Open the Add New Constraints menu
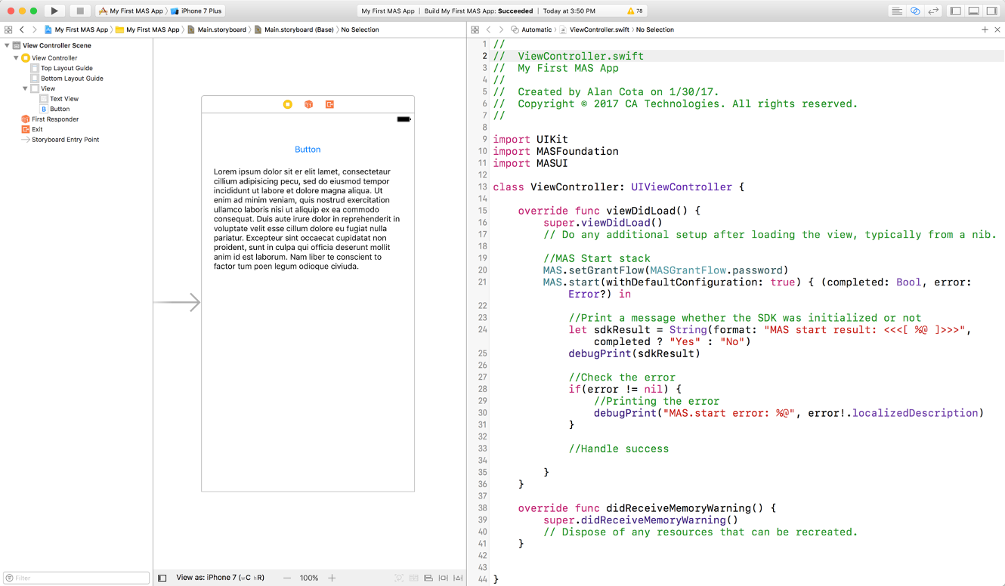Viewport: 1005px width, 586px height. pos(443,578)
